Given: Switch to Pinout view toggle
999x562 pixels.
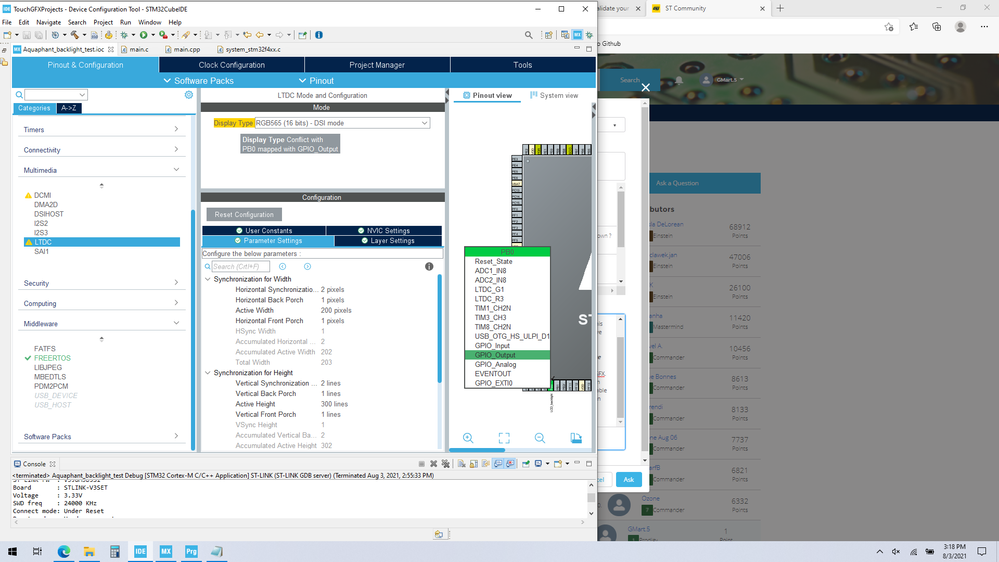Looking at the screenshot, I should coord(487,96).
